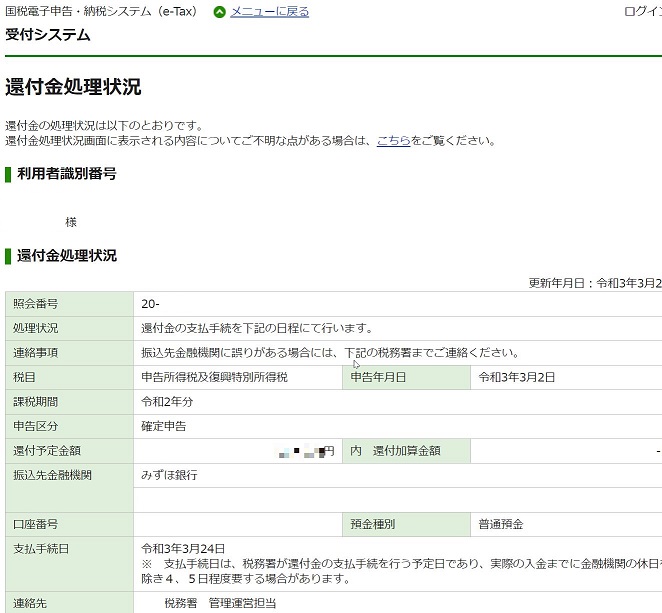
Task: Select the 申告年月日 label cell
Action: pyautogui.click(x=406, y=377)
